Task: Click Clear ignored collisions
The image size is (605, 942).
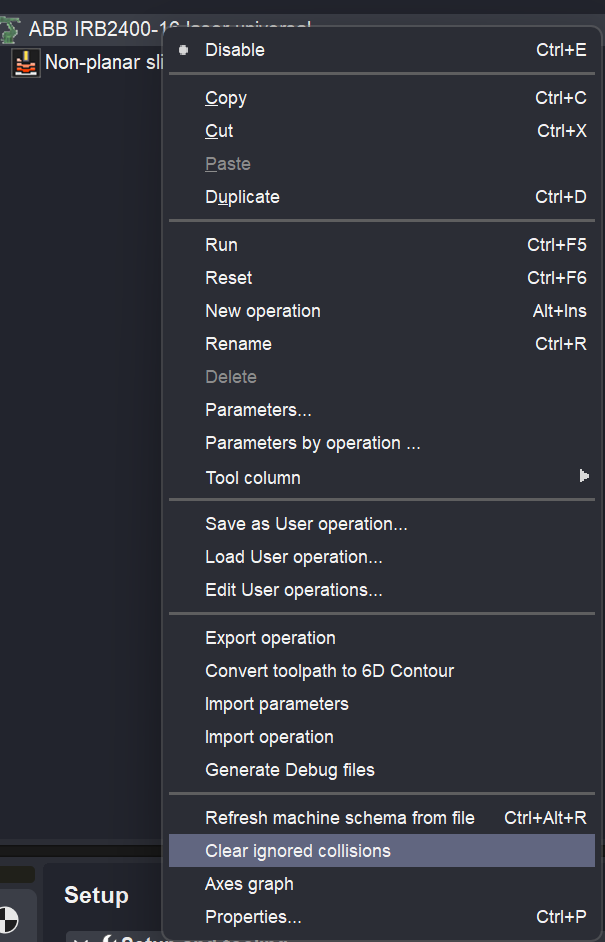Action: coord(298,851)
